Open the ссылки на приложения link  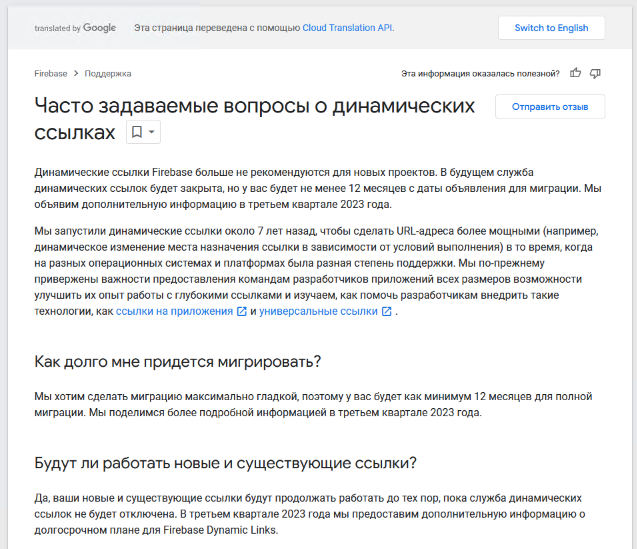coord(174,311)
